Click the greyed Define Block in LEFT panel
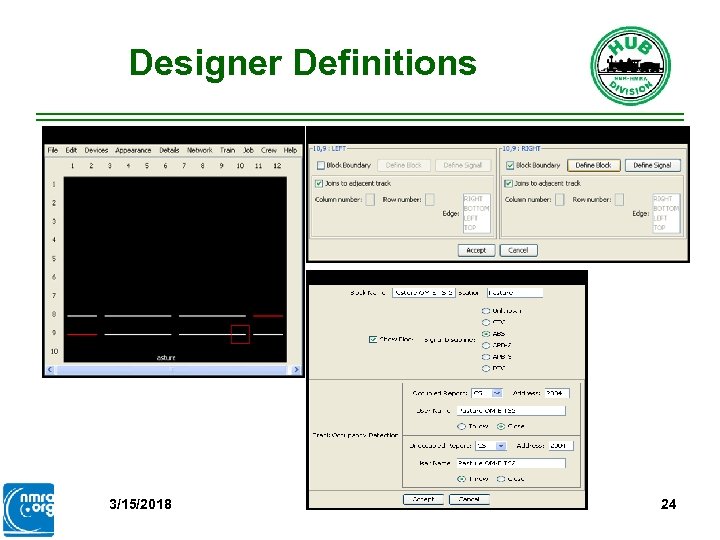This screenshot has width=720, height=540. tap(404, 165)
